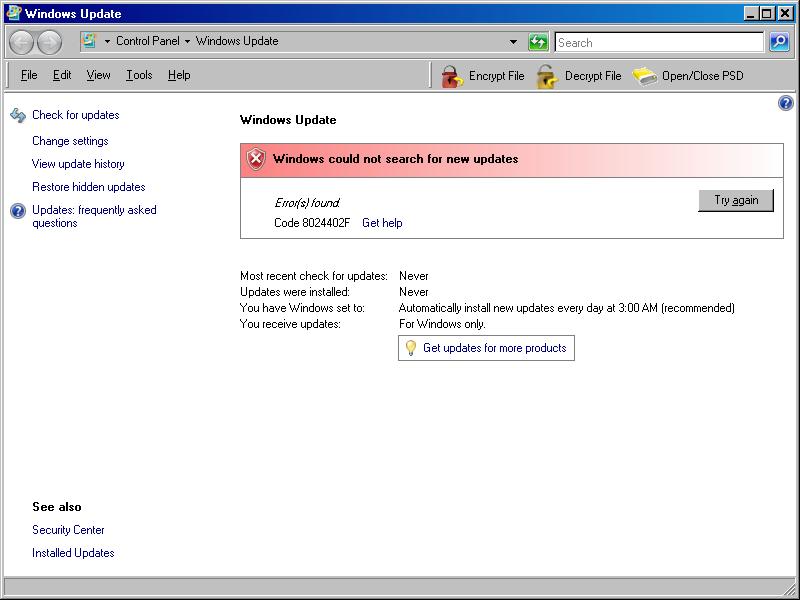The width and height of the screenshot is (800, 600).
Task: Click the search magnifier icon
Action: [779, 42]
